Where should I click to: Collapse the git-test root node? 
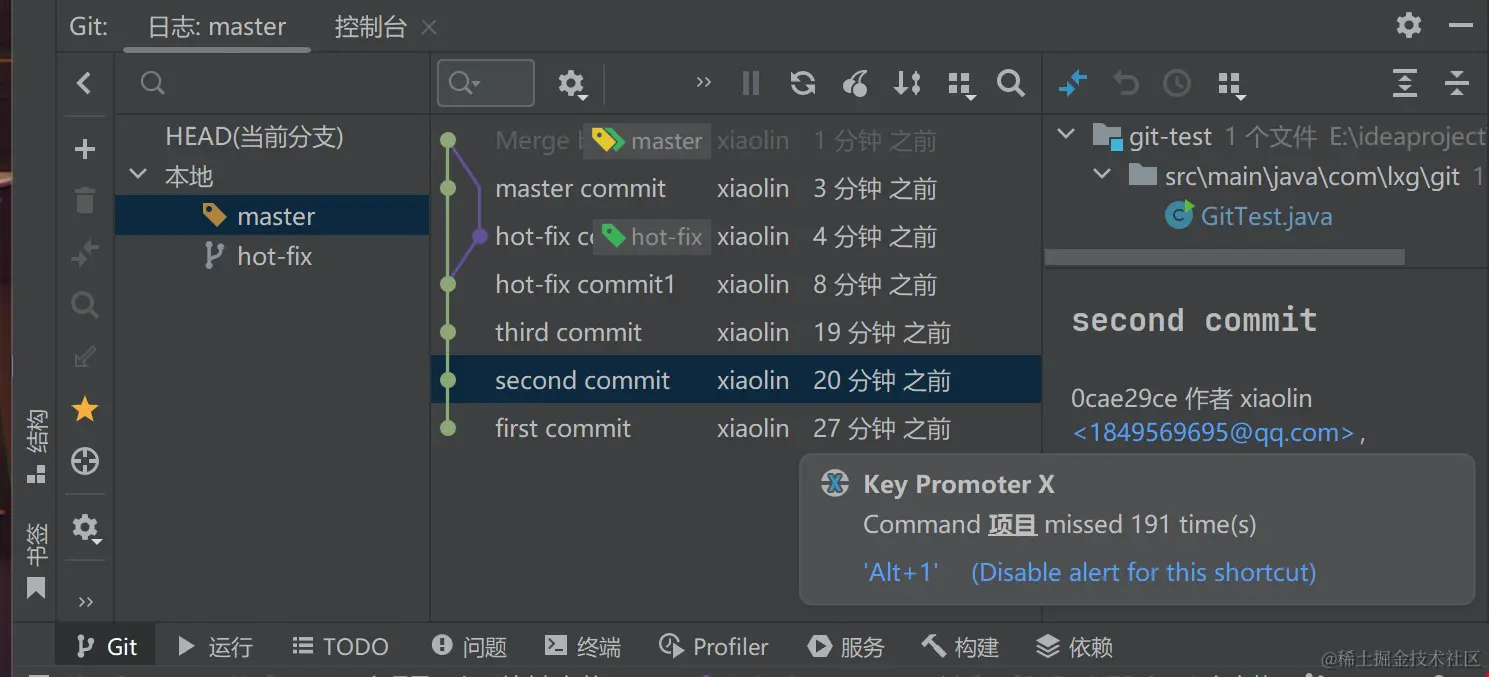click(1067, 134)
